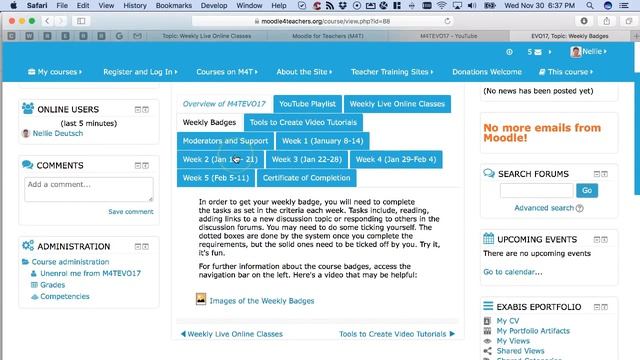
Task: Click the Upcoming Events calendar icon
Action: [x=489, y=238]
